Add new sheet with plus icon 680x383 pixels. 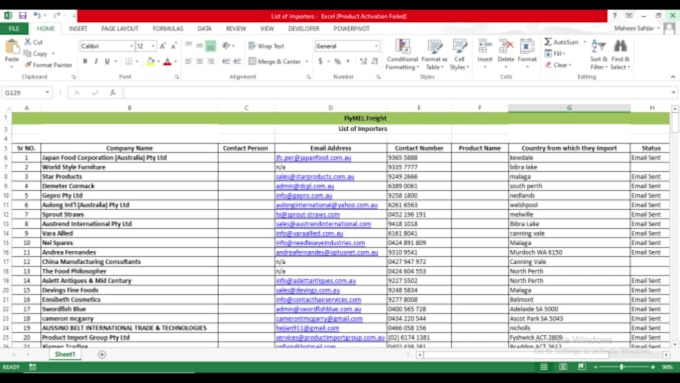[102, 354]
